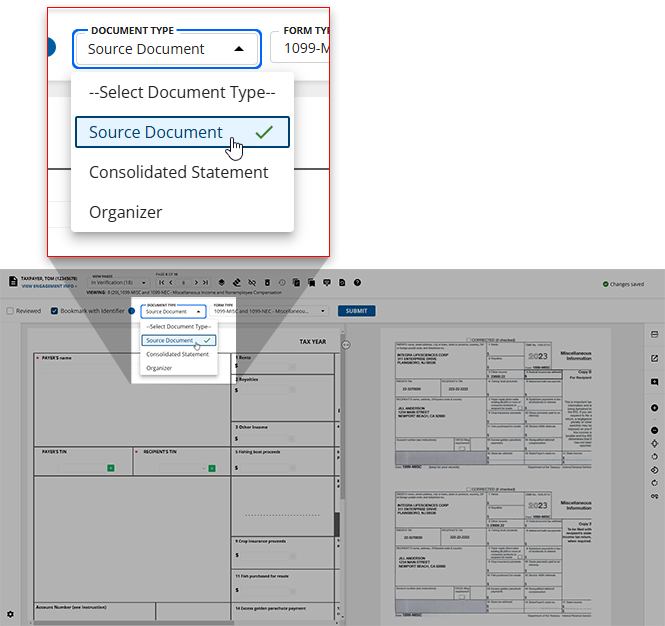The height and width of the screenshot is (626, 665).
Task: Click blue info circle beside Bookmark with Identifier
Action: pos(131,311)
